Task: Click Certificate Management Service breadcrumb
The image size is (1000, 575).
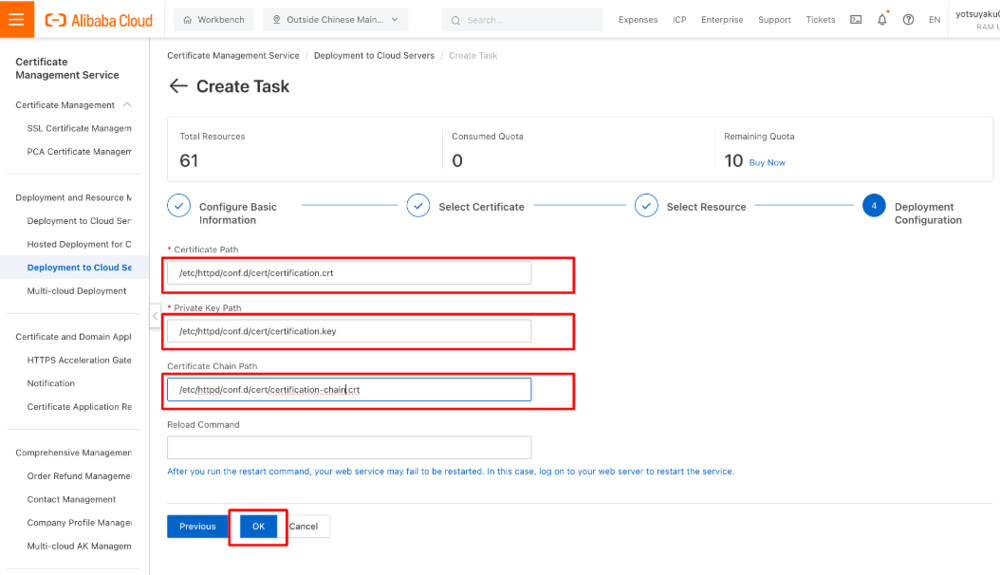Action: [x=233, y=55]
